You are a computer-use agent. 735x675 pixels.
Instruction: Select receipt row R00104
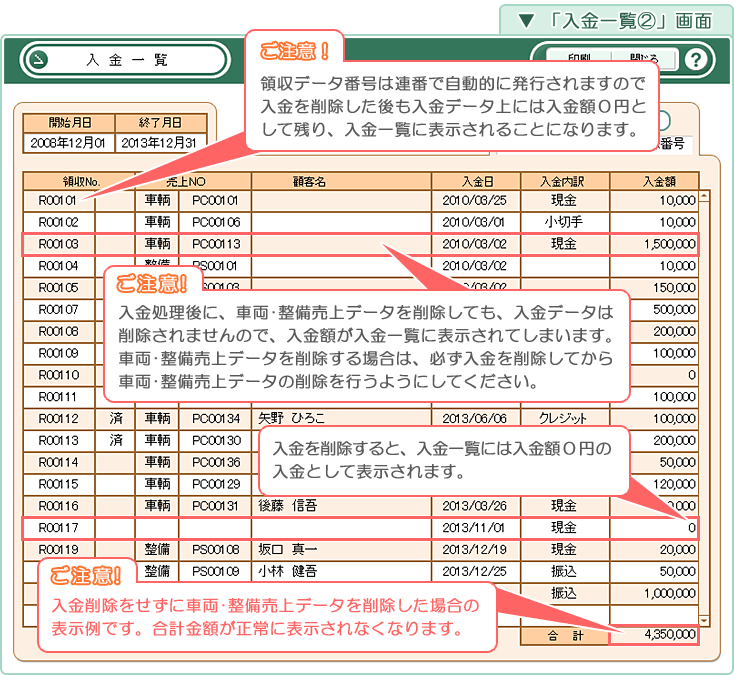[360, 266]
